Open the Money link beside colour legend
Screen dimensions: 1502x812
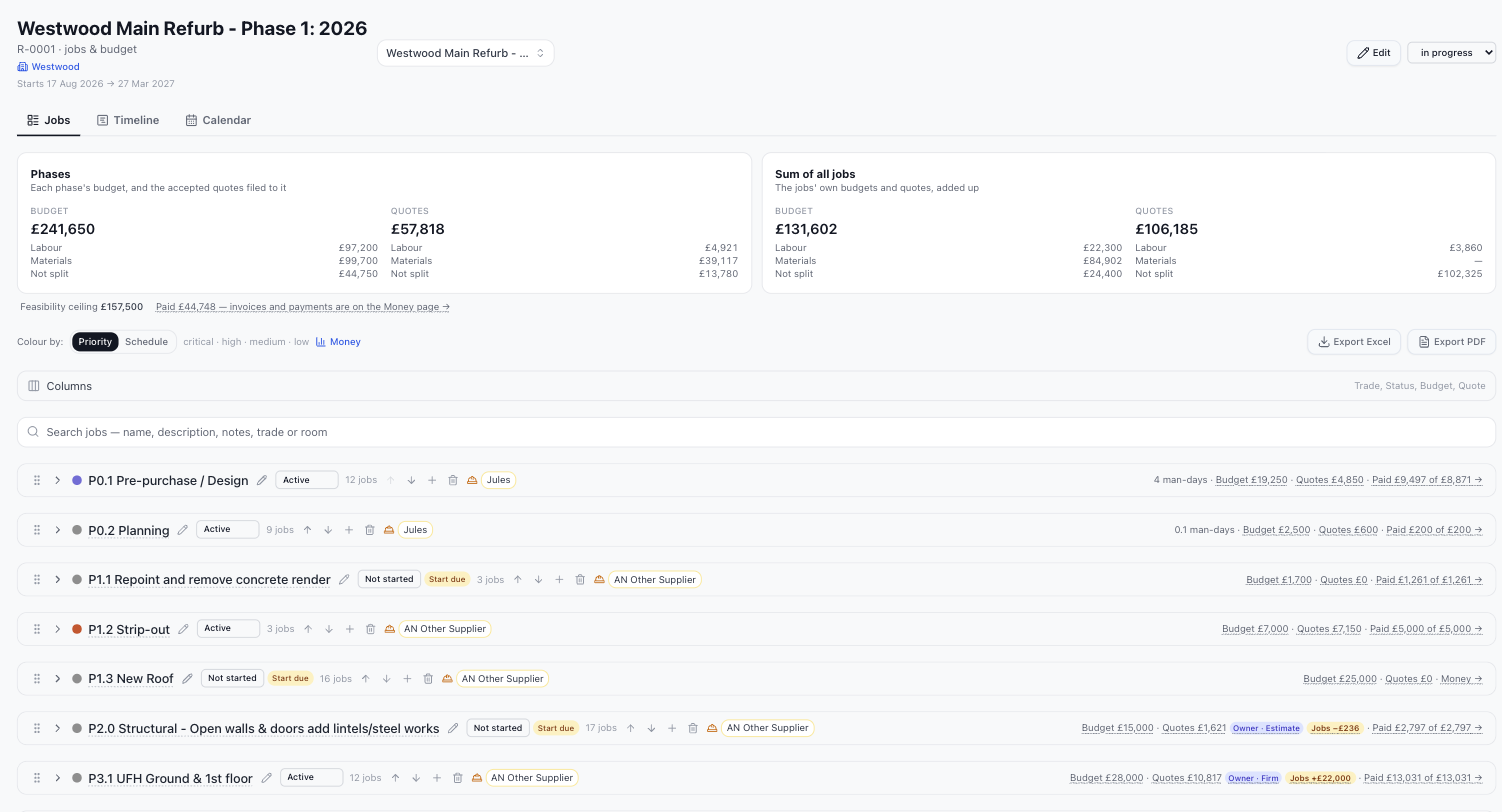tap(338, 342)
